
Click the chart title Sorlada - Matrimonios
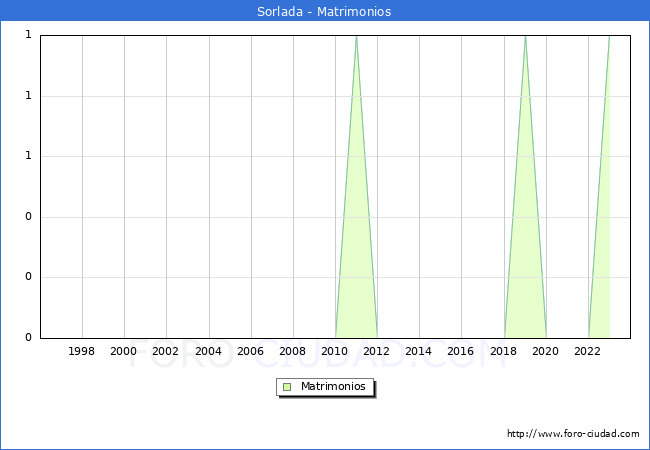point(324,11)
